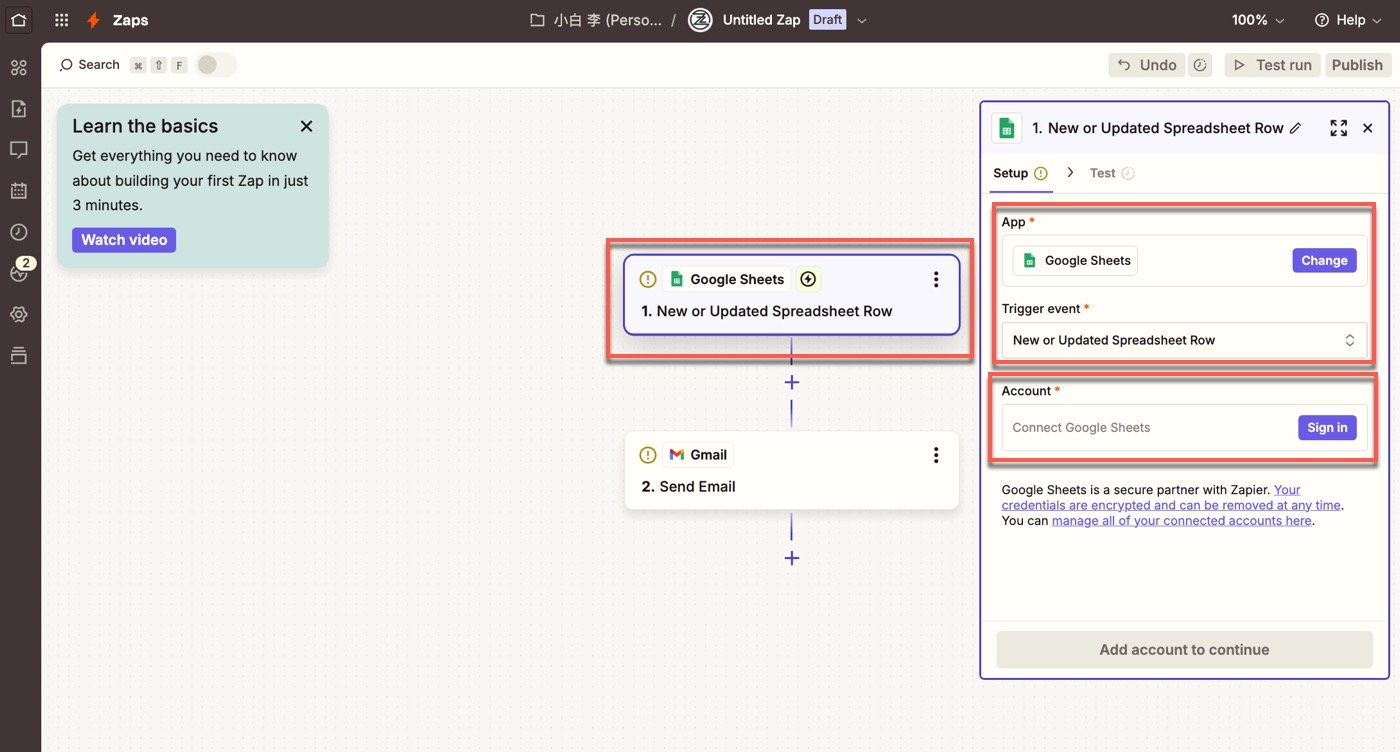Open the comments speech-bubble sidebar icon
The height and width of the screenshot is (752, 1400).
(x=19, y=150)
